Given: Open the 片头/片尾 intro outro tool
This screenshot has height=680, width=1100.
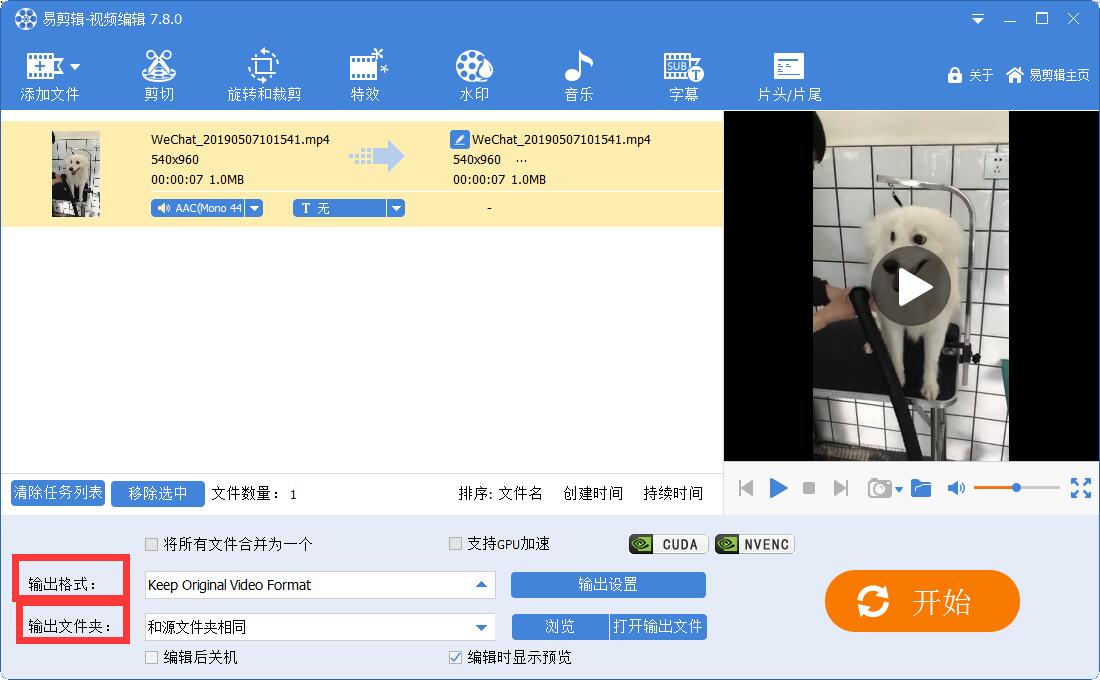Looking at the screenshot, I should tap(789, 76).
